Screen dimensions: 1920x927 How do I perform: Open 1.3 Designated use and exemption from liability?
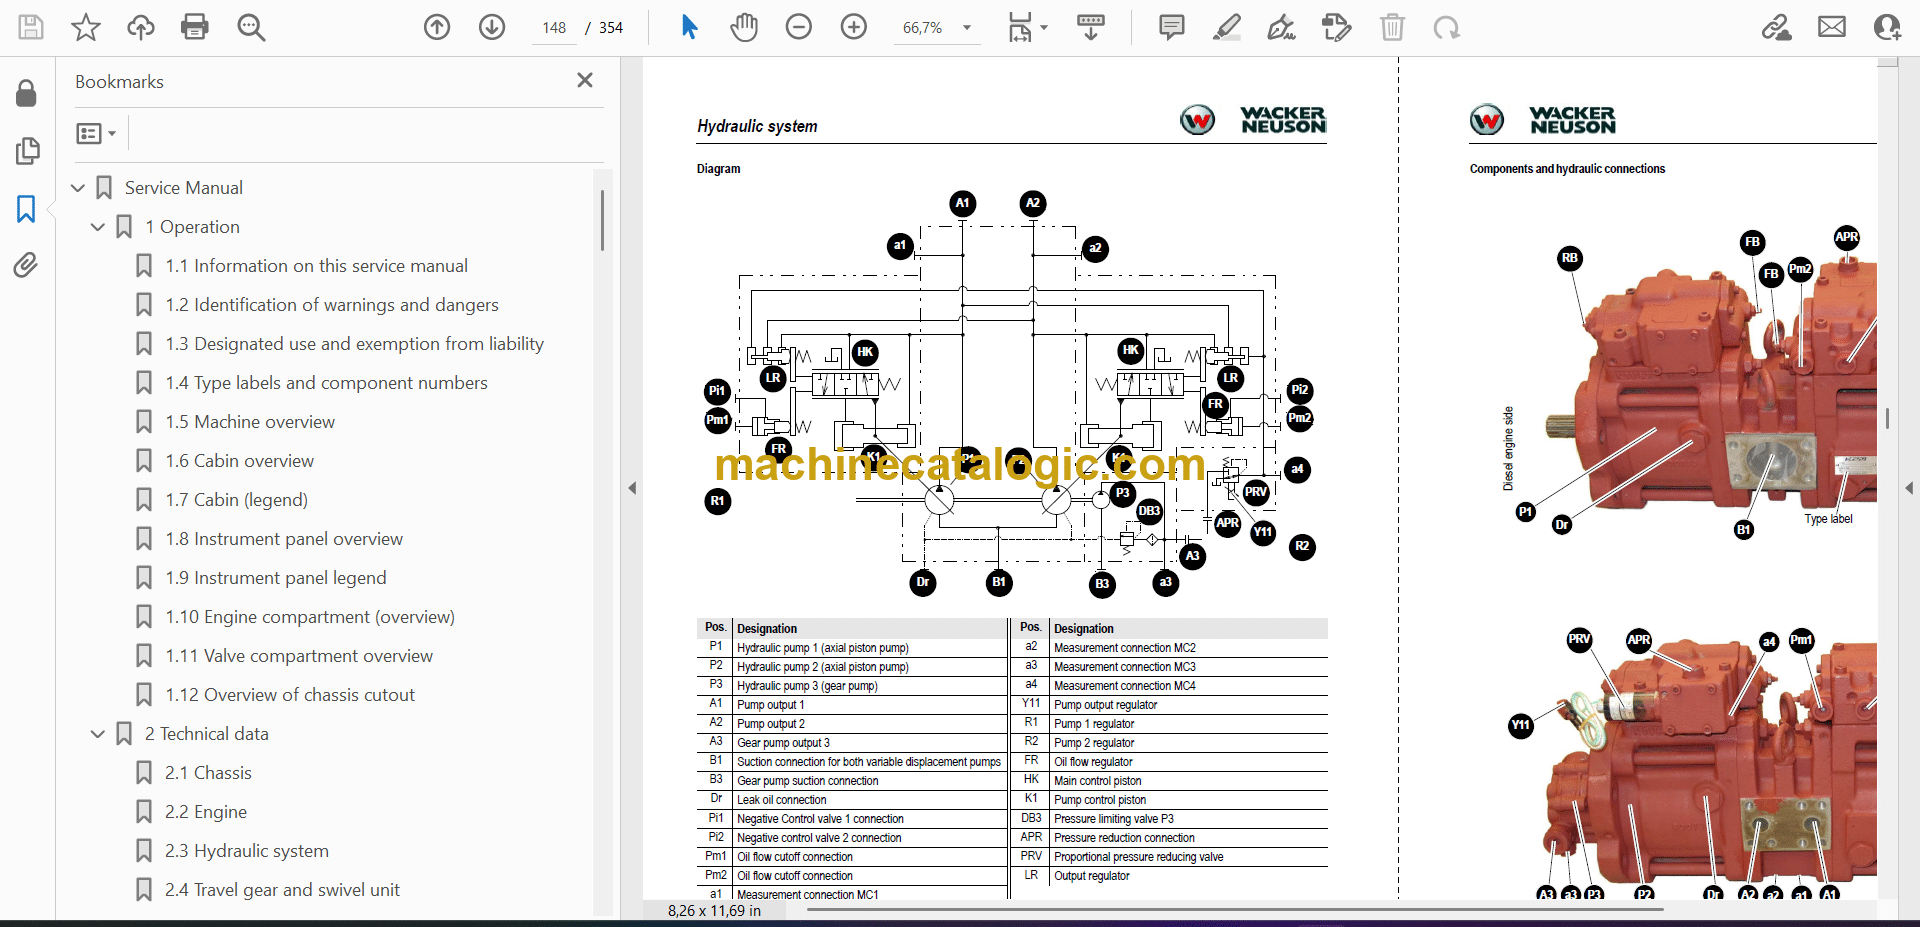[354, 344]
